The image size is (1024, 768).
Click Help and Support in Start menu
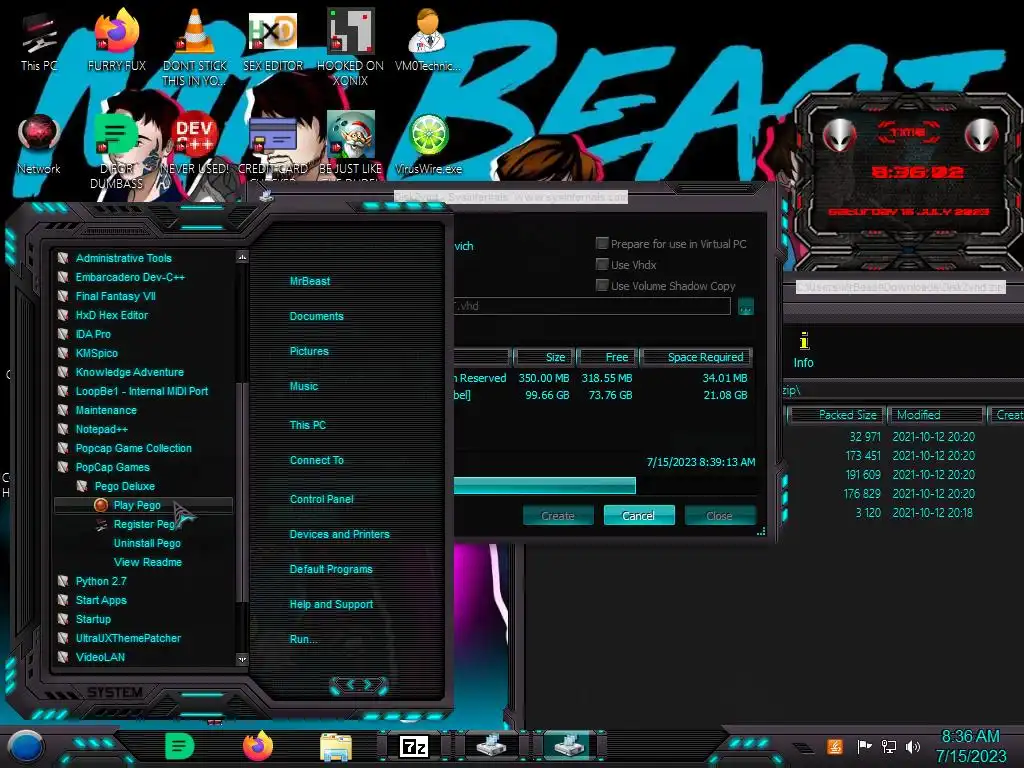pos(331,605)
